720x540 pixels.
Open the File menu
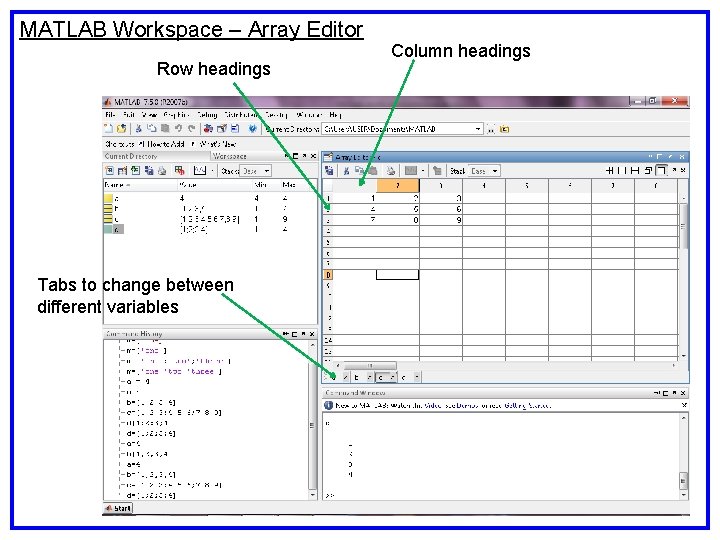click(x=110, y=114)
